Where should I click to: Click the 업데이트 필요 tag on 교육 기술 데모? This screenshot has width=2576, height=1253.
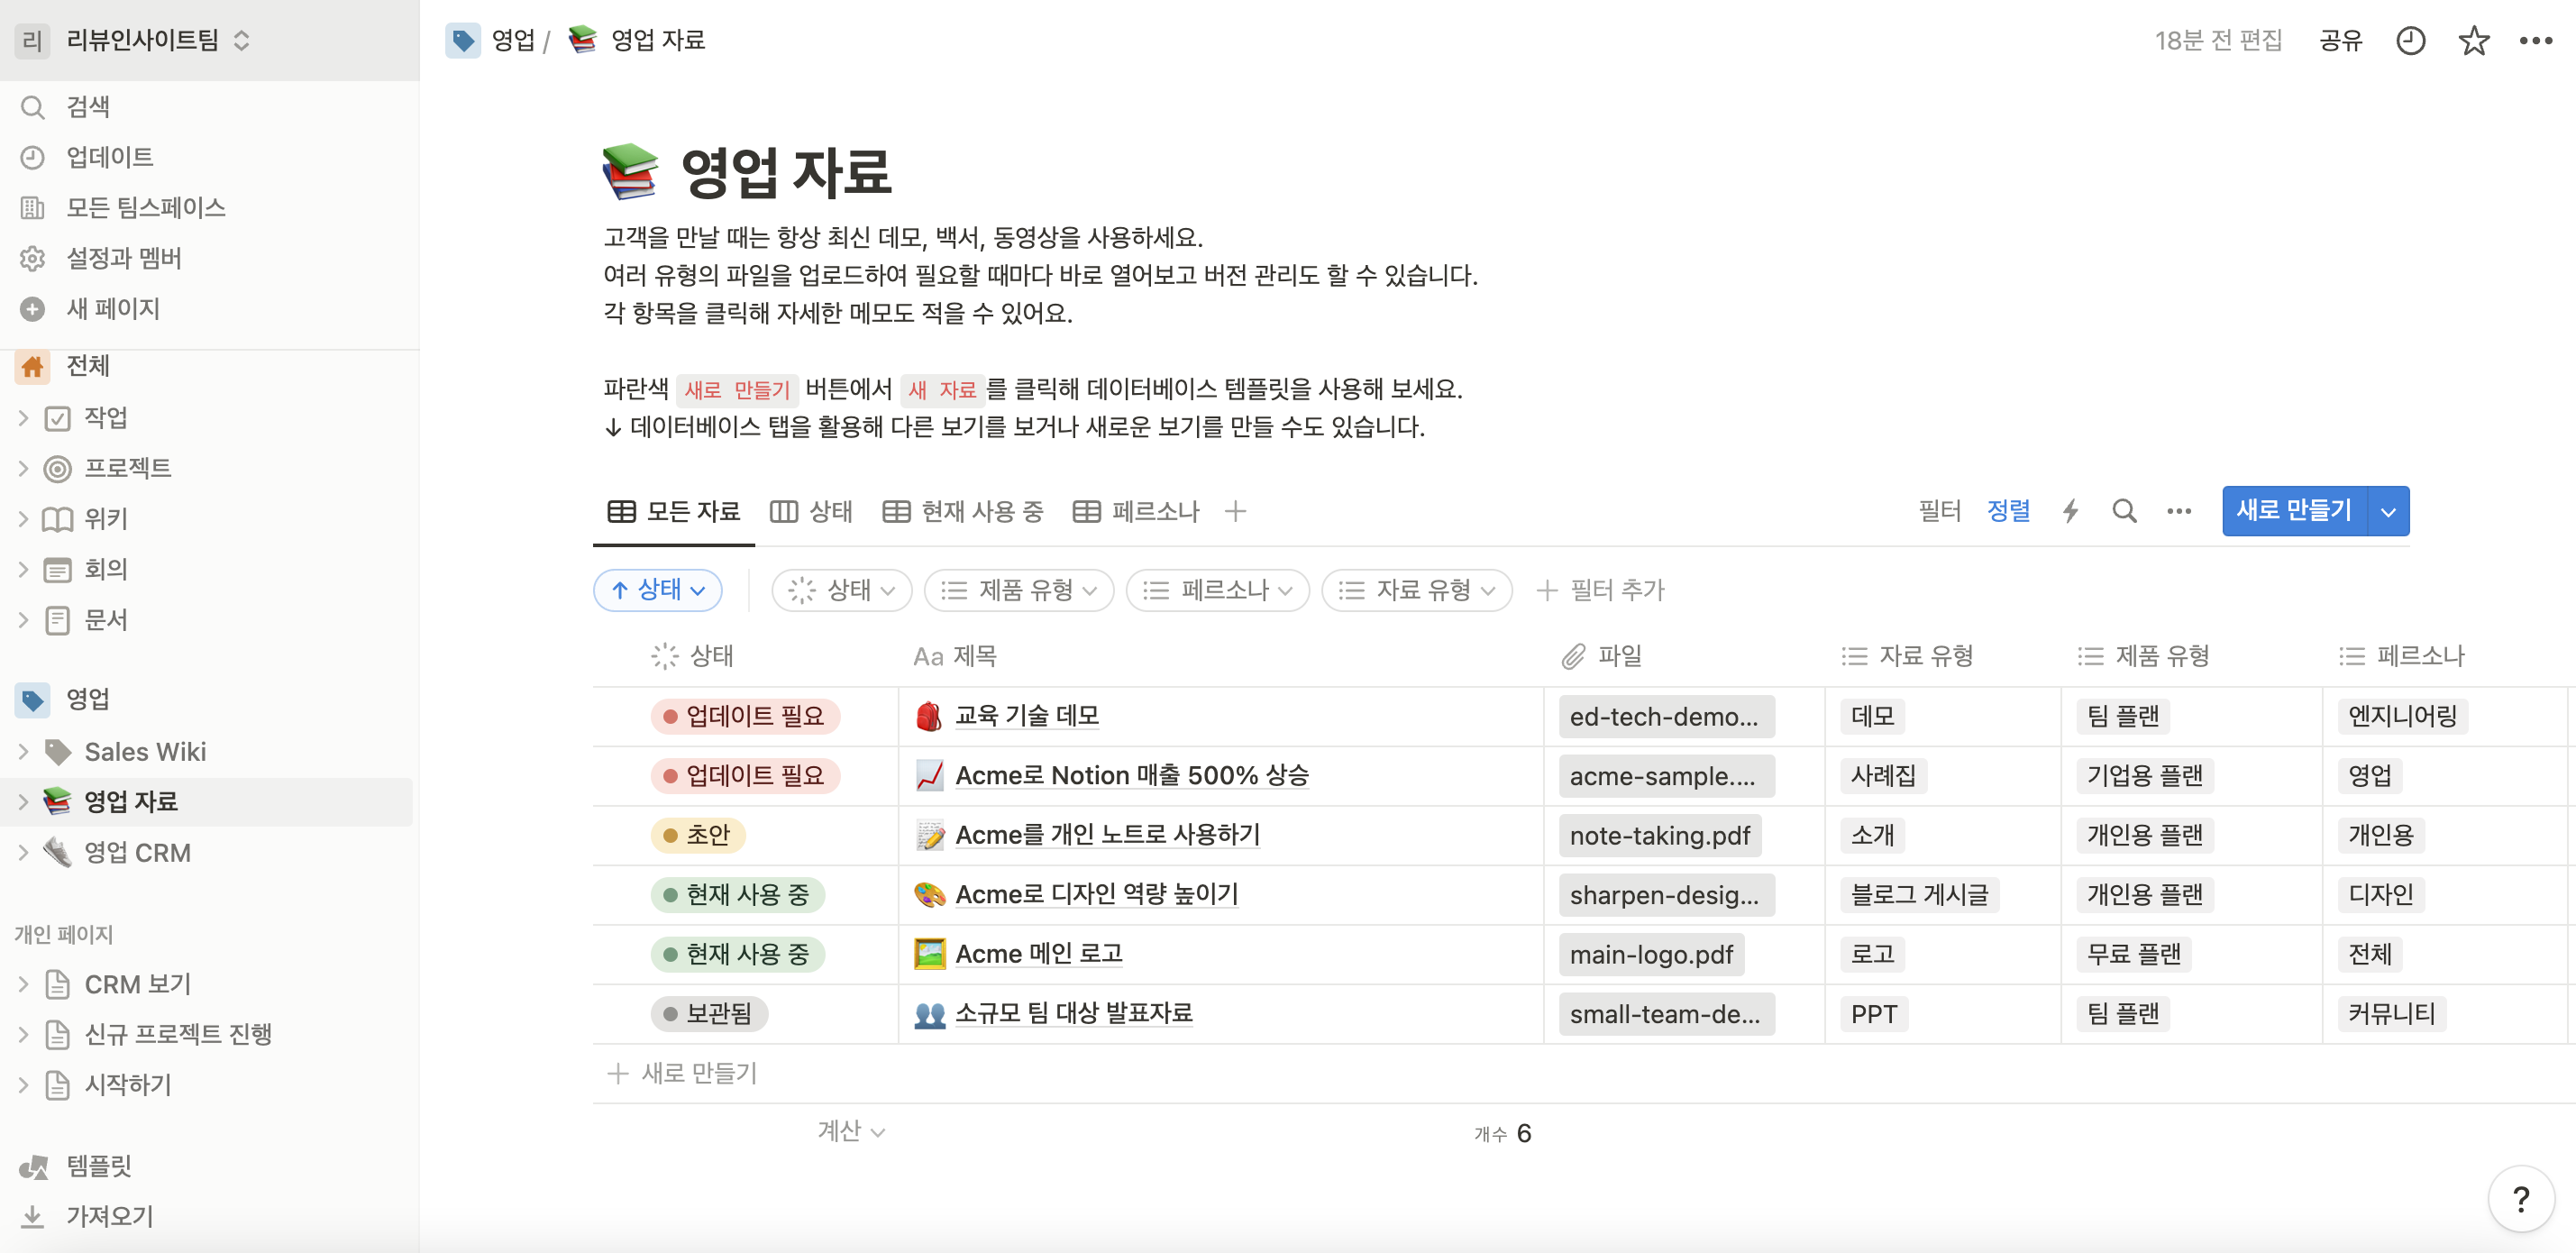pyautogui.click(x=745, y=716)
